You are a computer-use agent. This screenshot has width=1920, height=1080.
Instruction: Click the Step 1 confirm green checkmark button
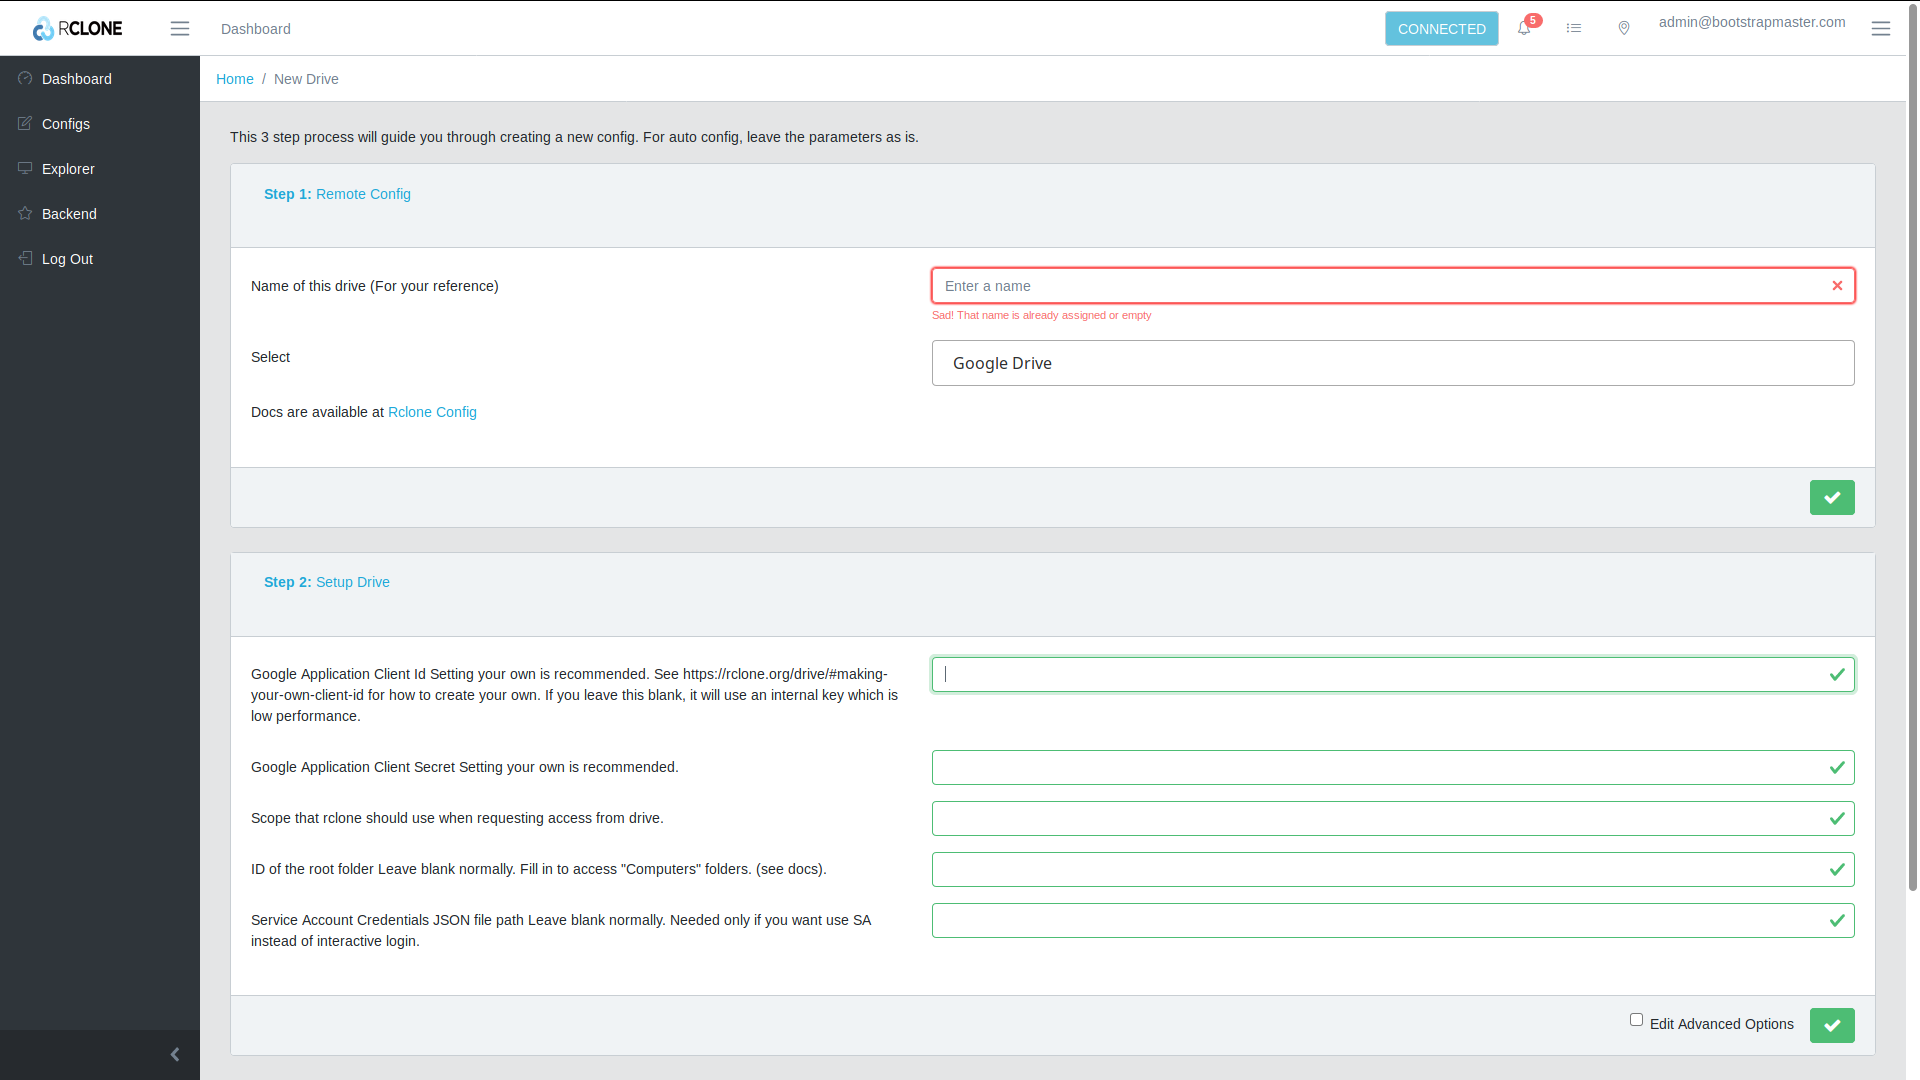[x=1832, y=497]
